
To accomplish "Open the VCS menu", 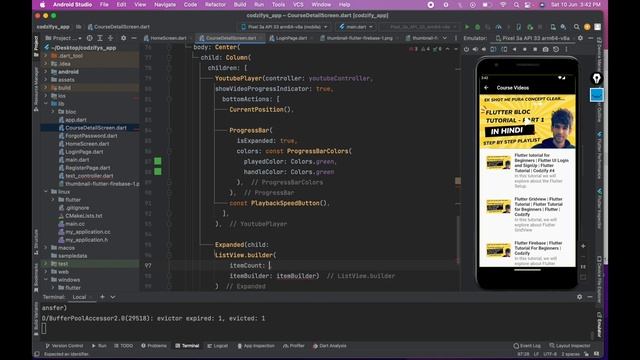I will (x=298, y=4).
